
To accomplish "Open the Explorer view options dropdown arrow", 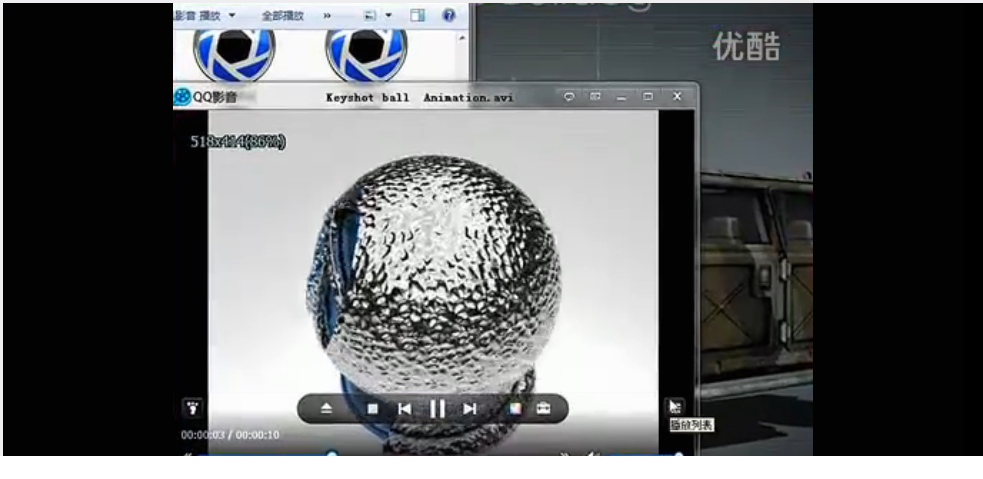I will pos(388,16).
